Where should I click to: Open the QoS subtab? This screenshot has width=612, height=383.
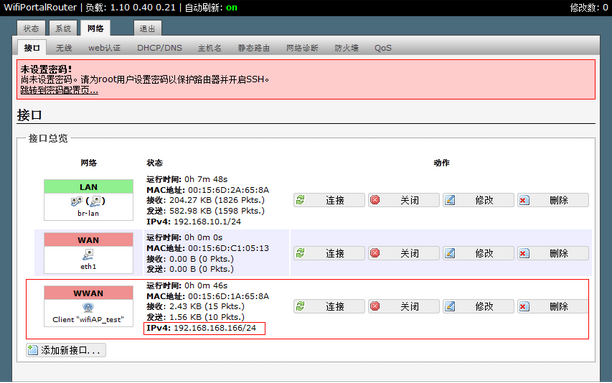tap(383, 48)
